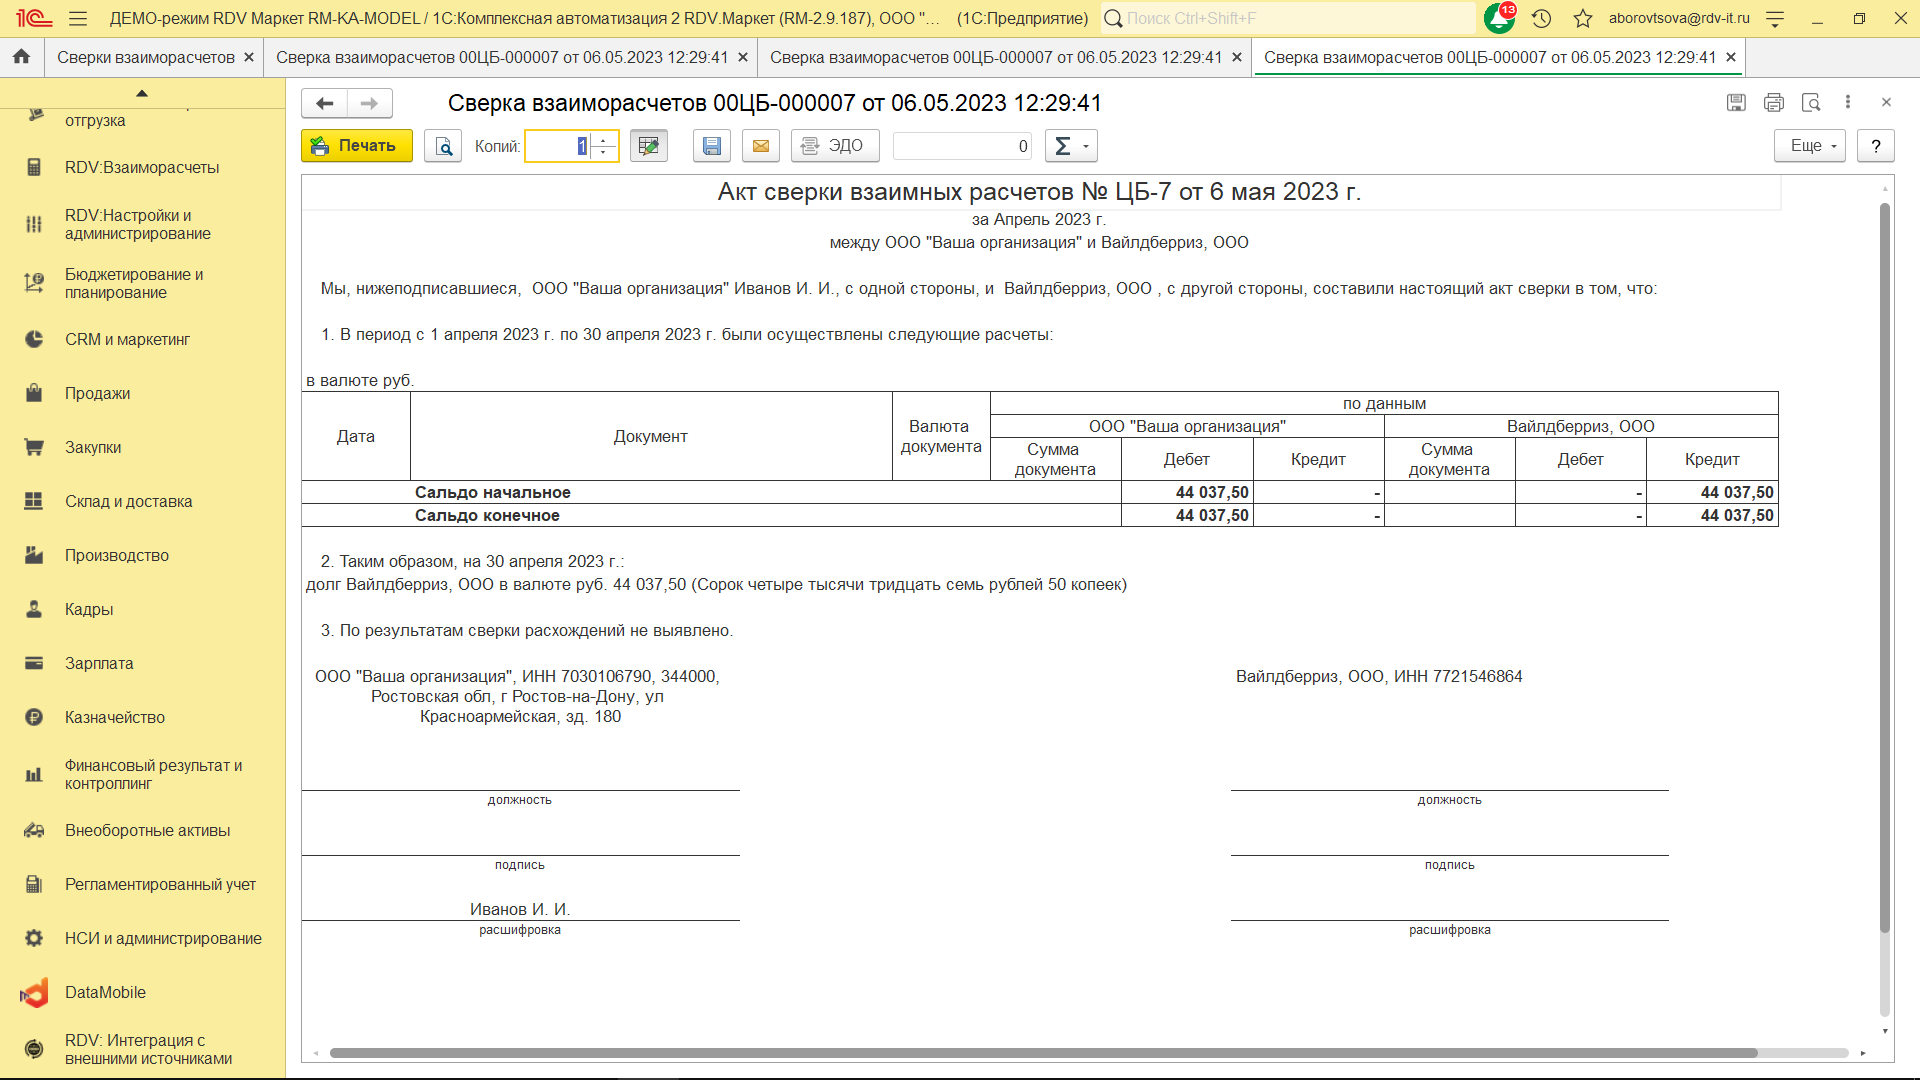Click the global search field
Viewport: 1920px width, 1080px height.
click(x=1290, y=18)
